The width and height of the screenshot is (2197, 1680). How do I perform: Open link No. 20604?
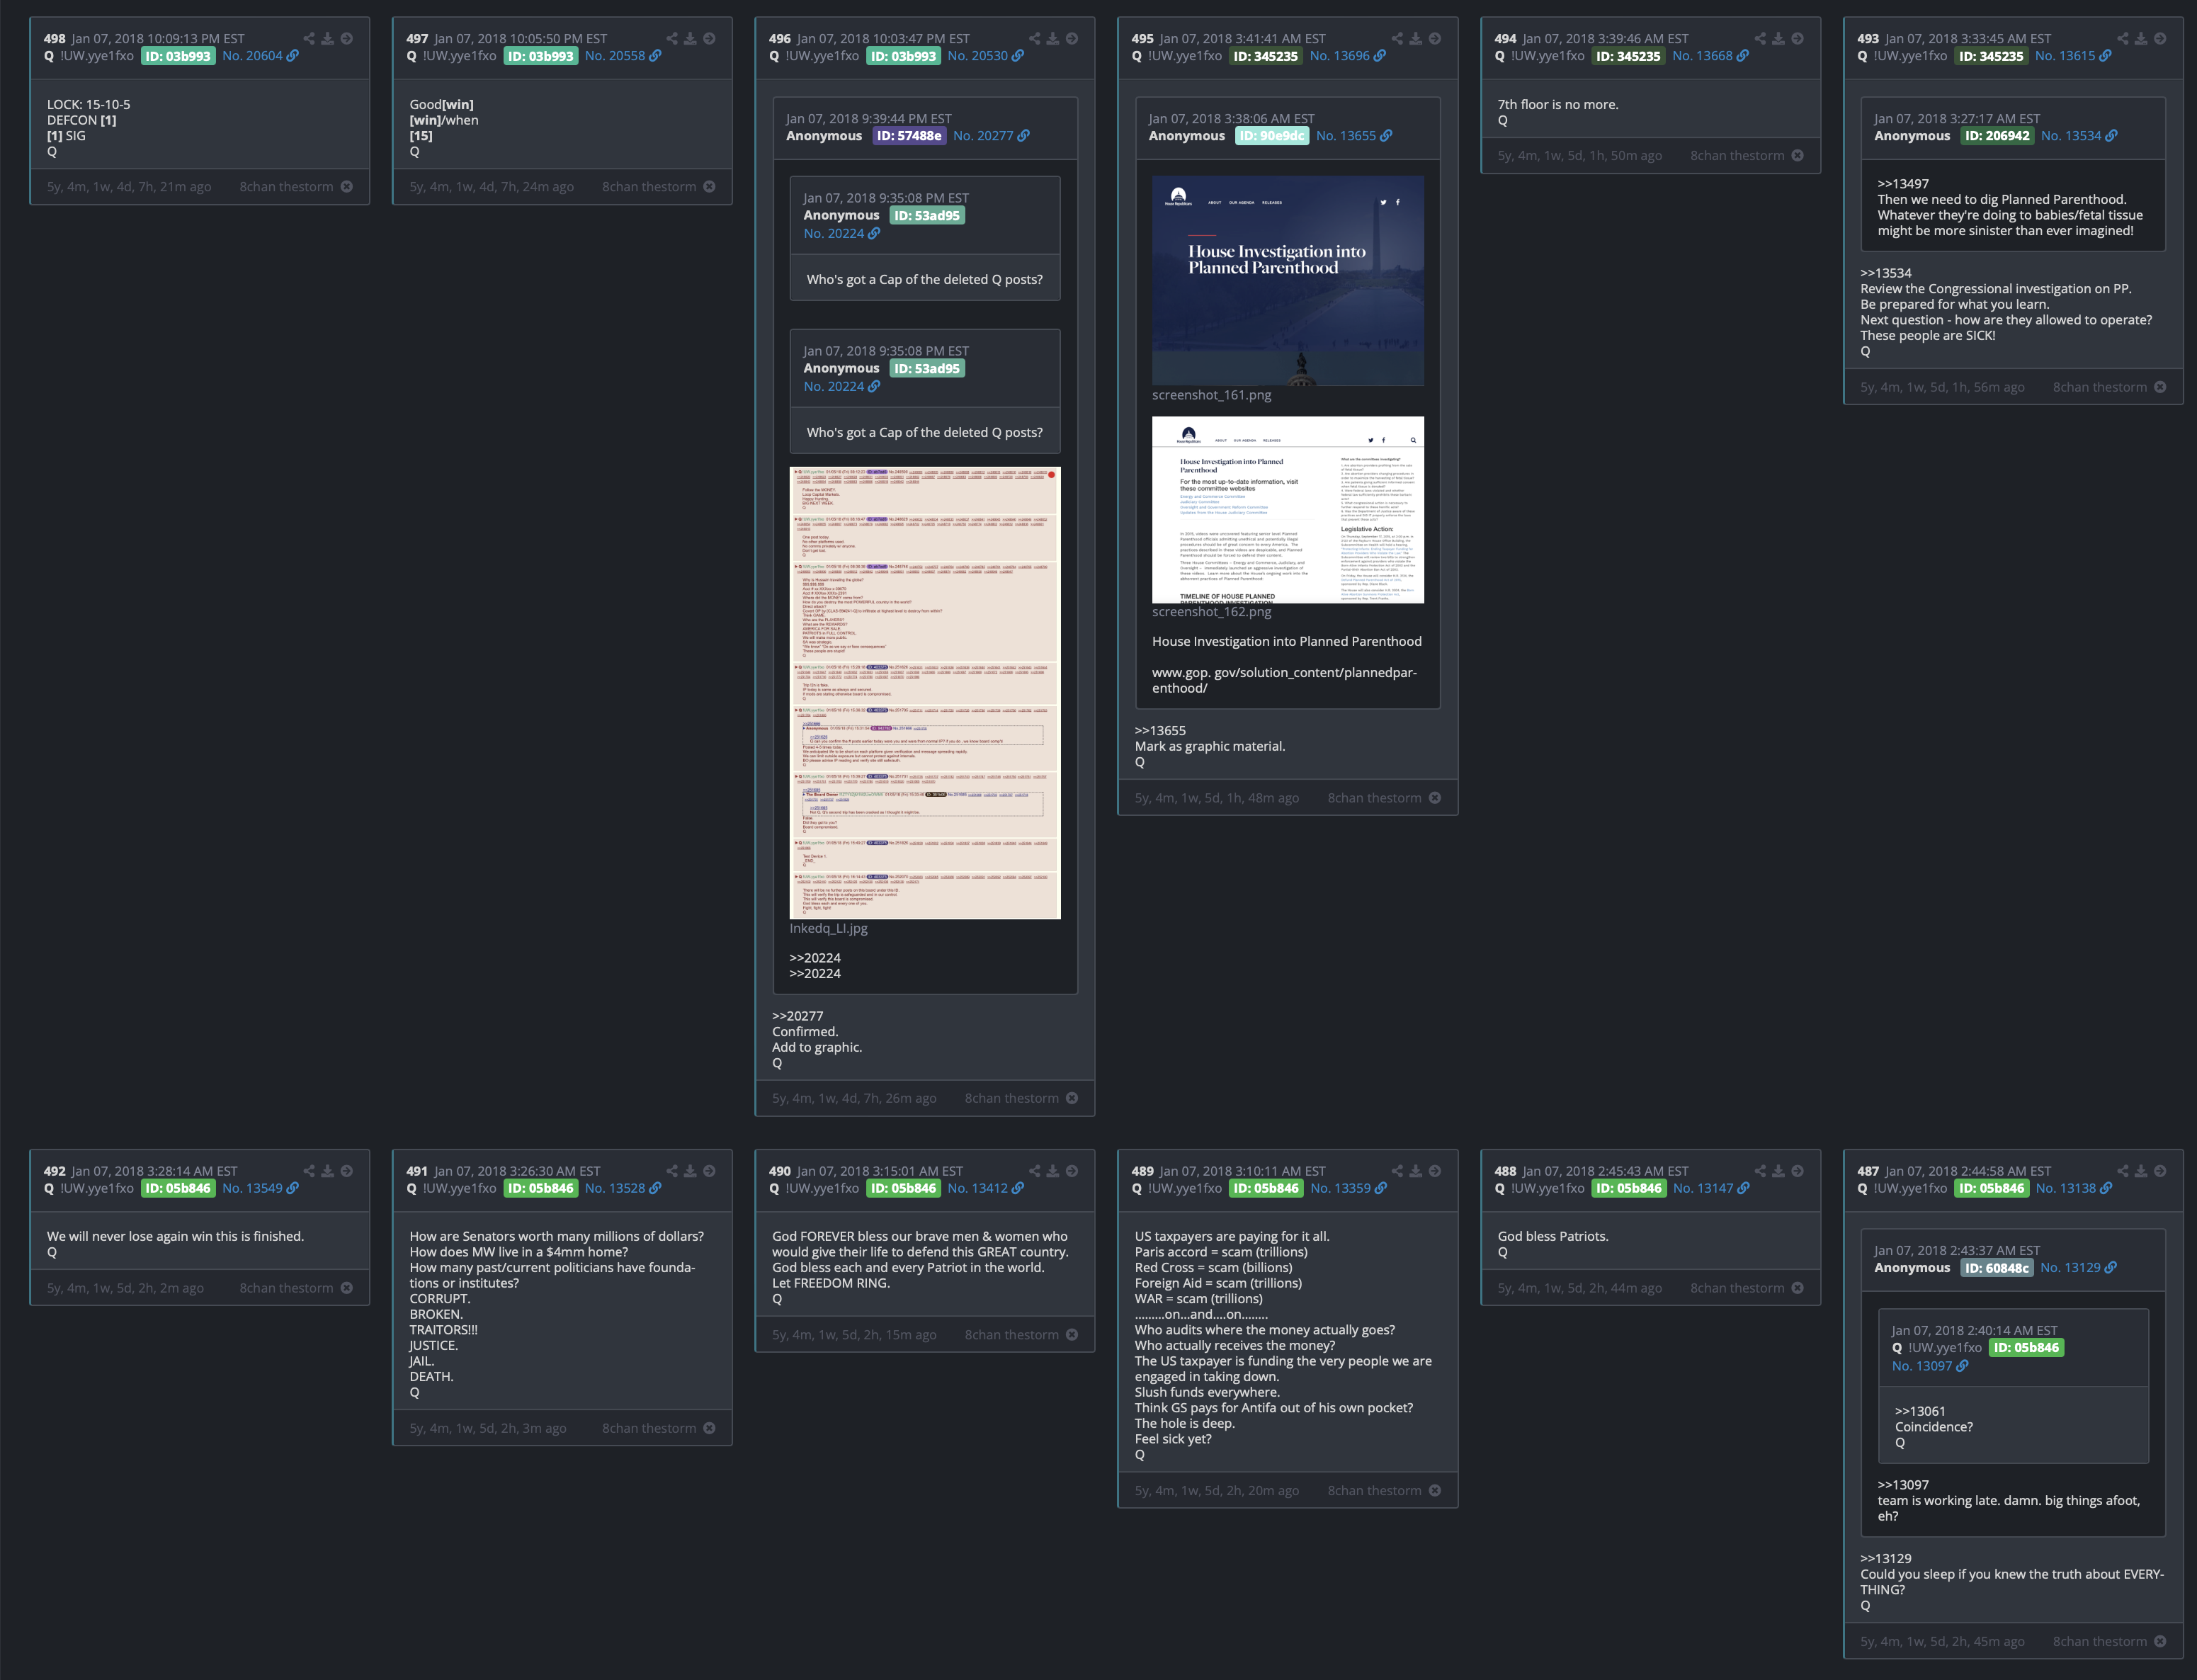pyautogui.click(x=260, y=56)
